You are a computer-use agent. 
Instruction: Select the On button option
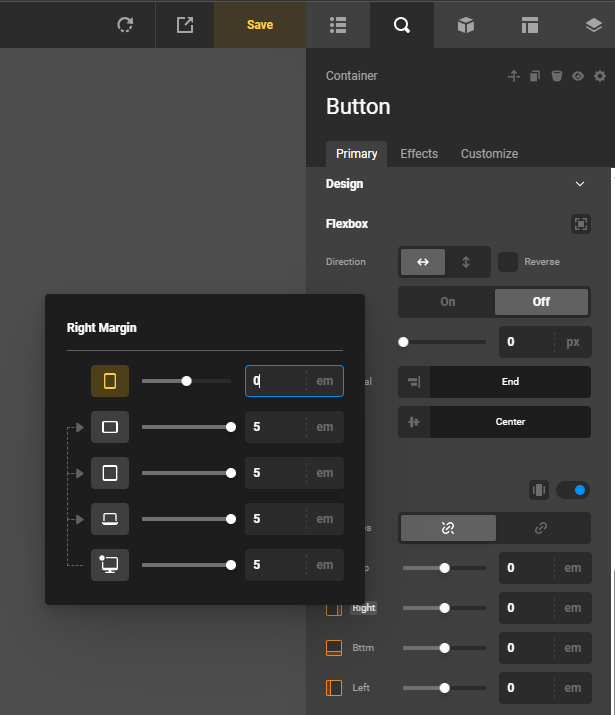click(x=447, y=302)
